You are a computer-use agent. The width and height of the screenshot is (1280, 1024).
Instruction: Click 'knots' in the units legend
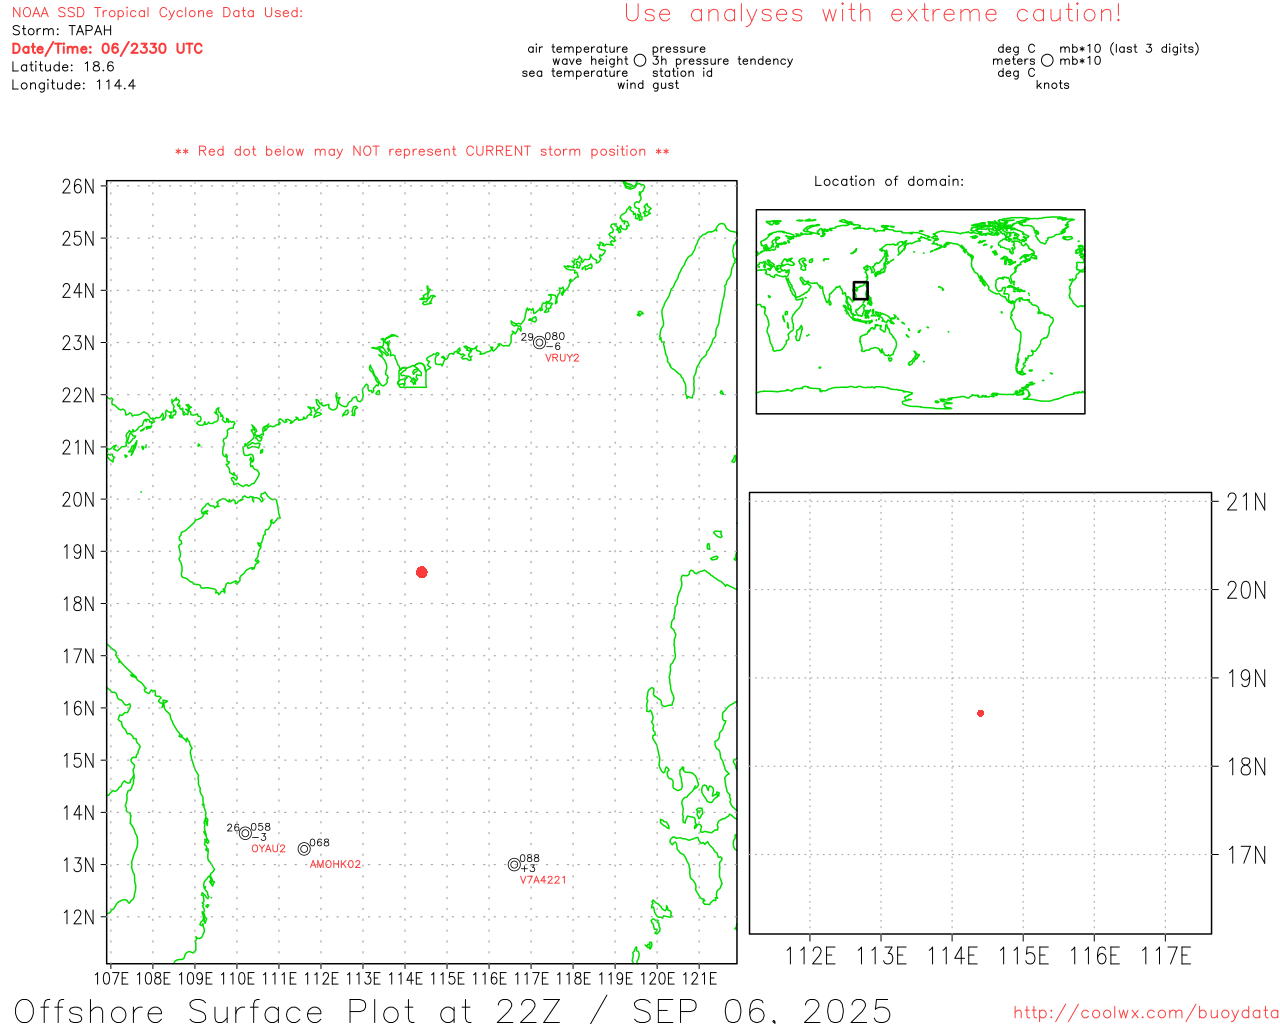[x=1053, y=85]
